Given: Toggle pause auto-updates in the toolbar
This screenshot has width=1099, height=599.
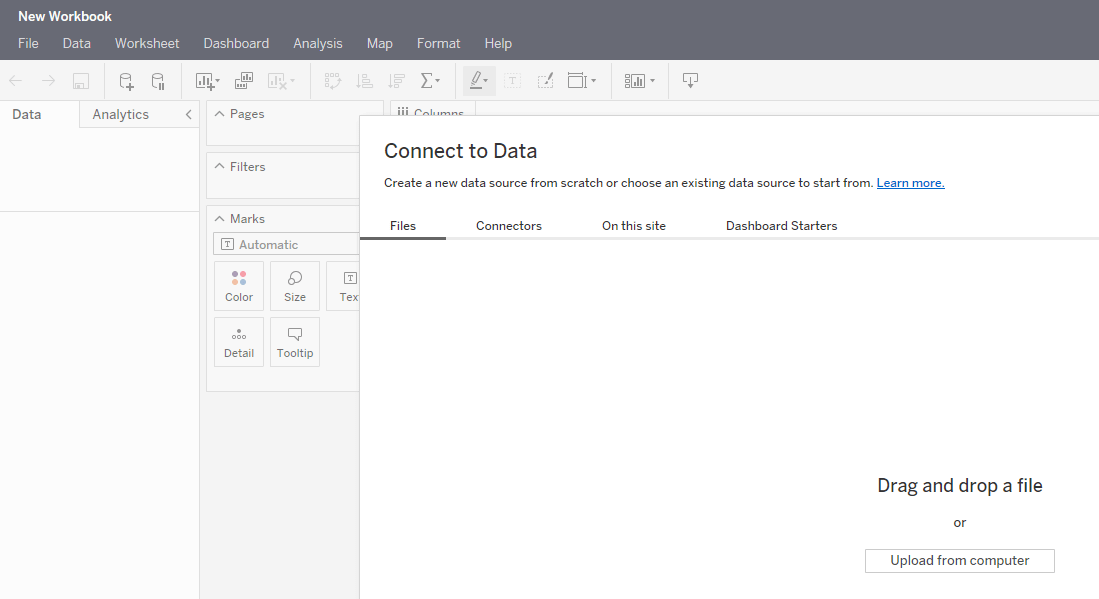Looking at the screenshot, I should [x=157, y=80].
